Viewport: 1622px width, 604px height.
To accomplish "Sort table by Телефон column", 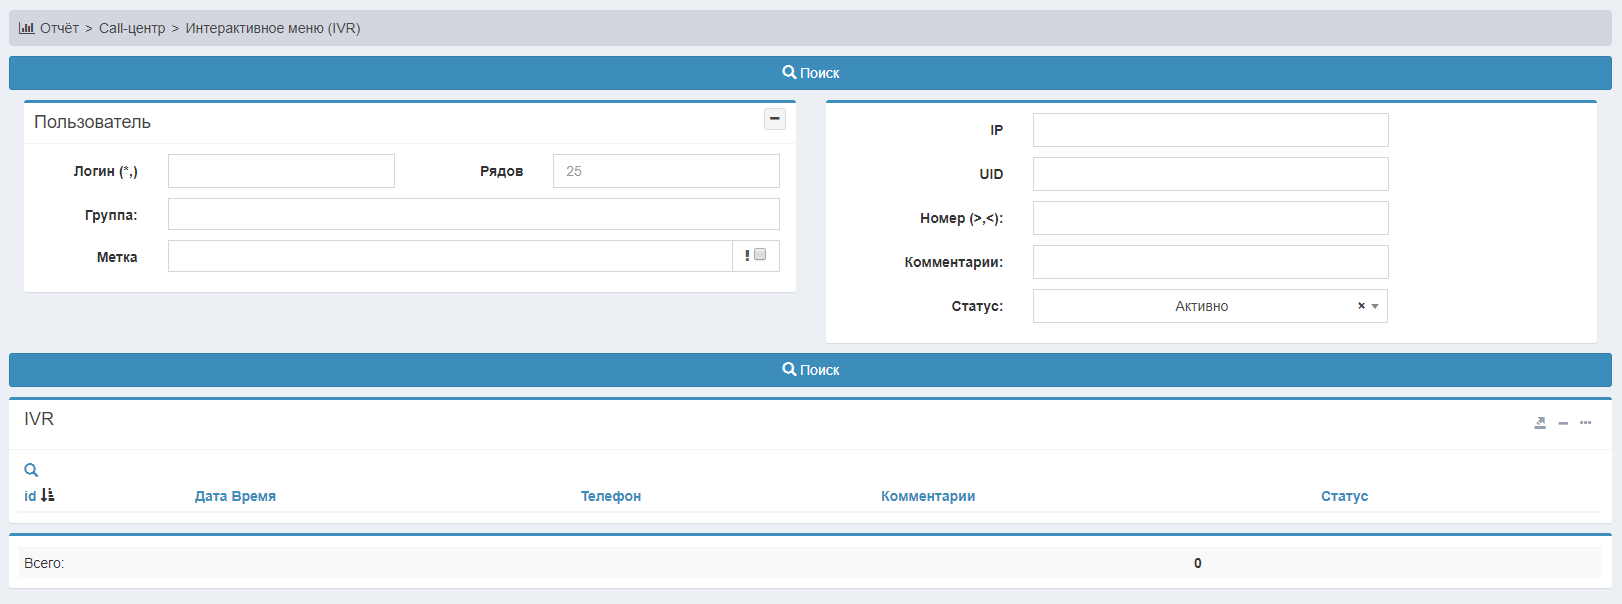I will coord(611,496).
